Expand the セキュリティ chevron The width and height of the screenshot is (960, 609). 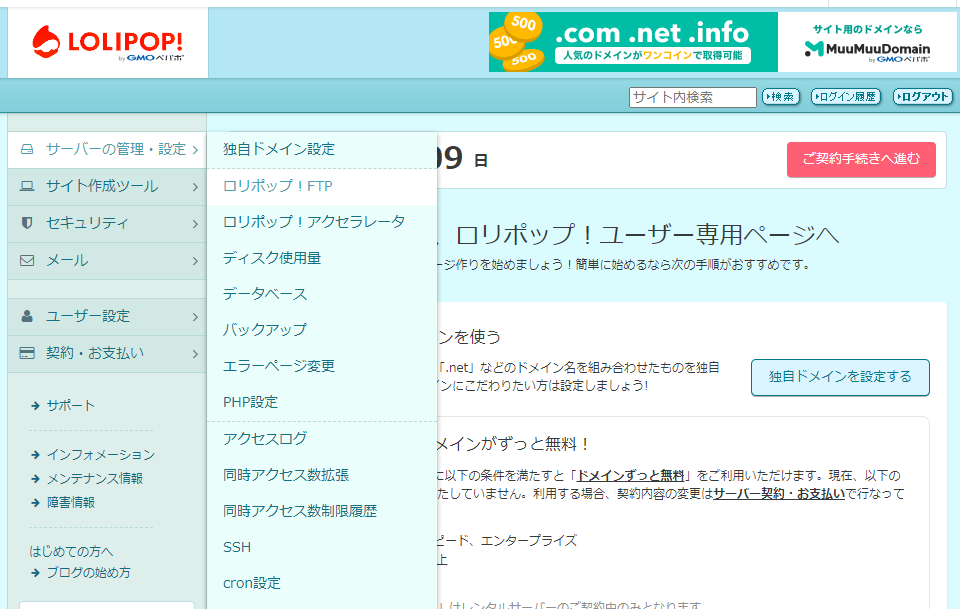click(195, 224)
